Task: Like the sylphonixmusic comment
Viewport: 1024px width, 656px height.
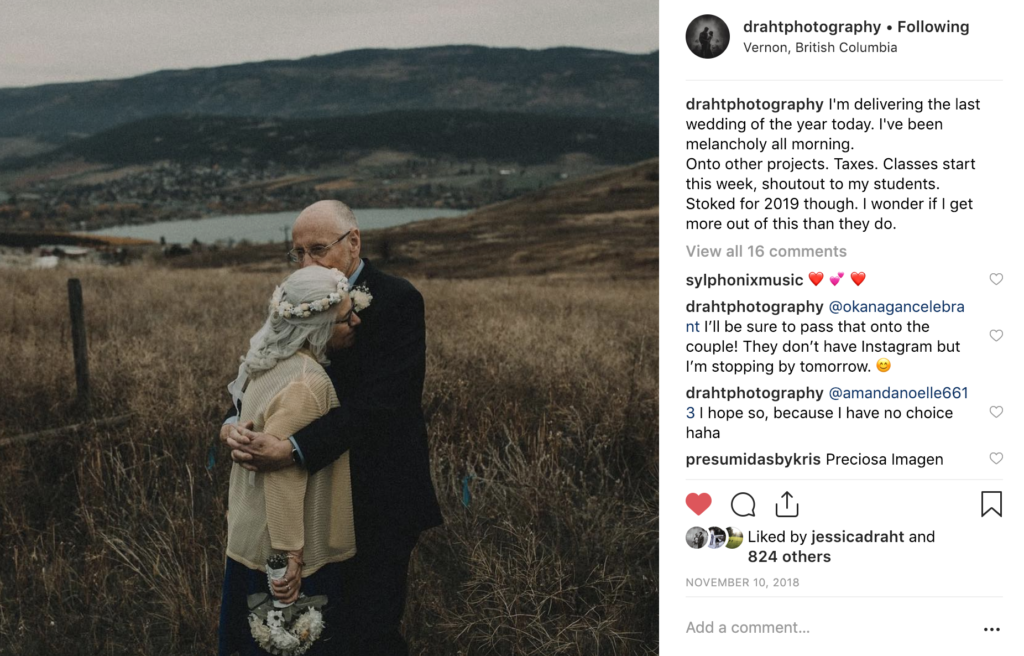Action: pos(995,279)
